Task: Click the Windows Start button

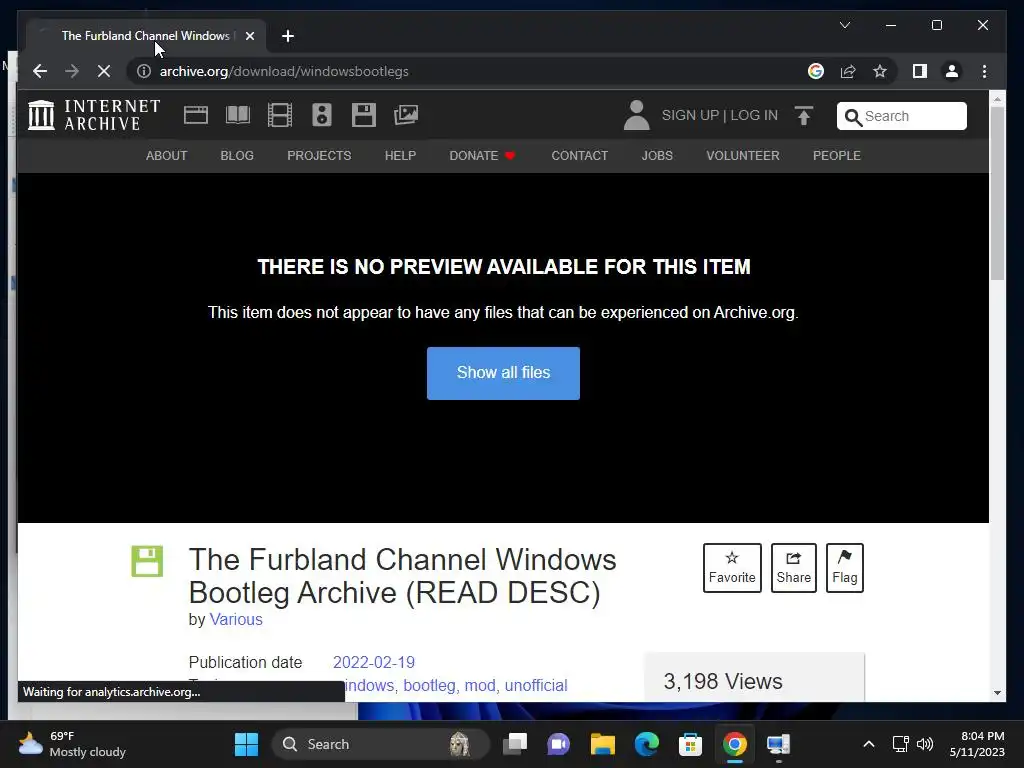Action: point(246,744)
